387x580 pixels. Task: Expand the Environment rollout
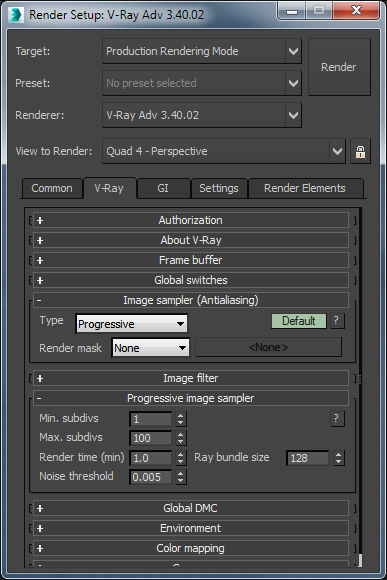click(x=191, y=528)
